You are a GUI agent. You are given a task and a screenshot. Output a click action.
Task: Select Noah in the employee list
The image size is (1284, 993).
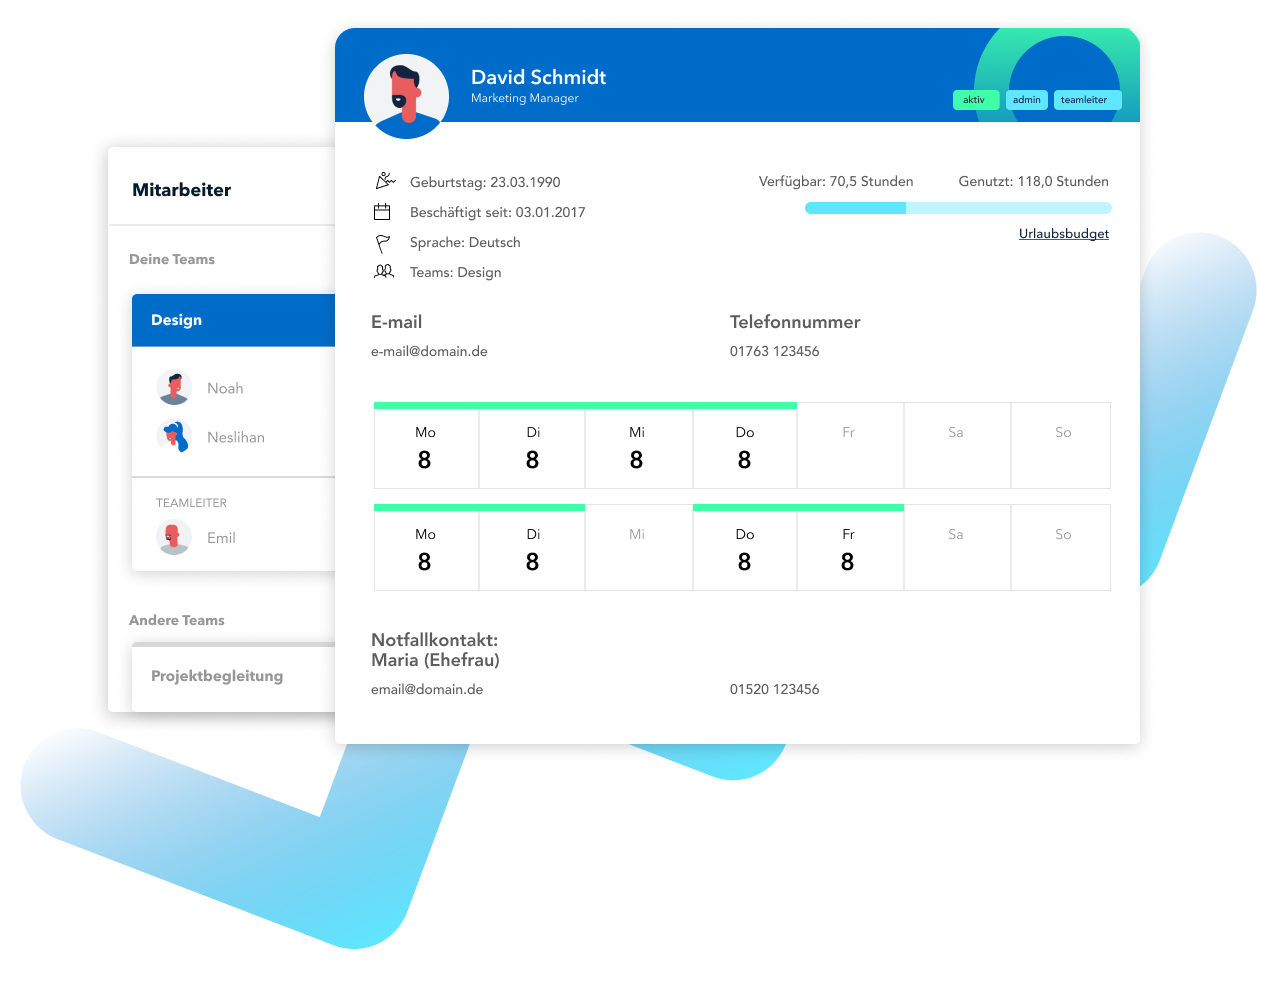click(x=225, y=388)
